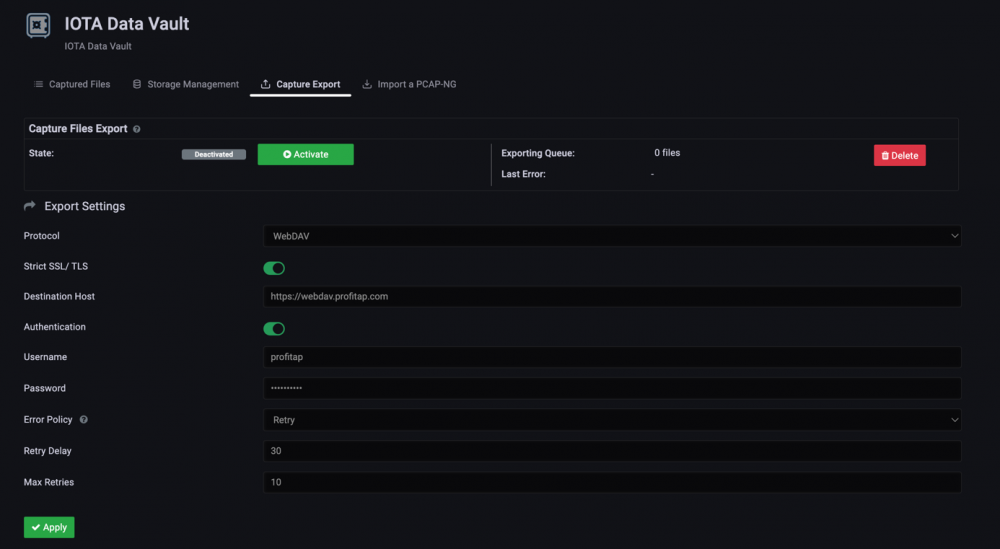Expand the Error Policy dropdown set to Retry
Viewport: 1000px width, 549px height.
click(x=611, y=420)
